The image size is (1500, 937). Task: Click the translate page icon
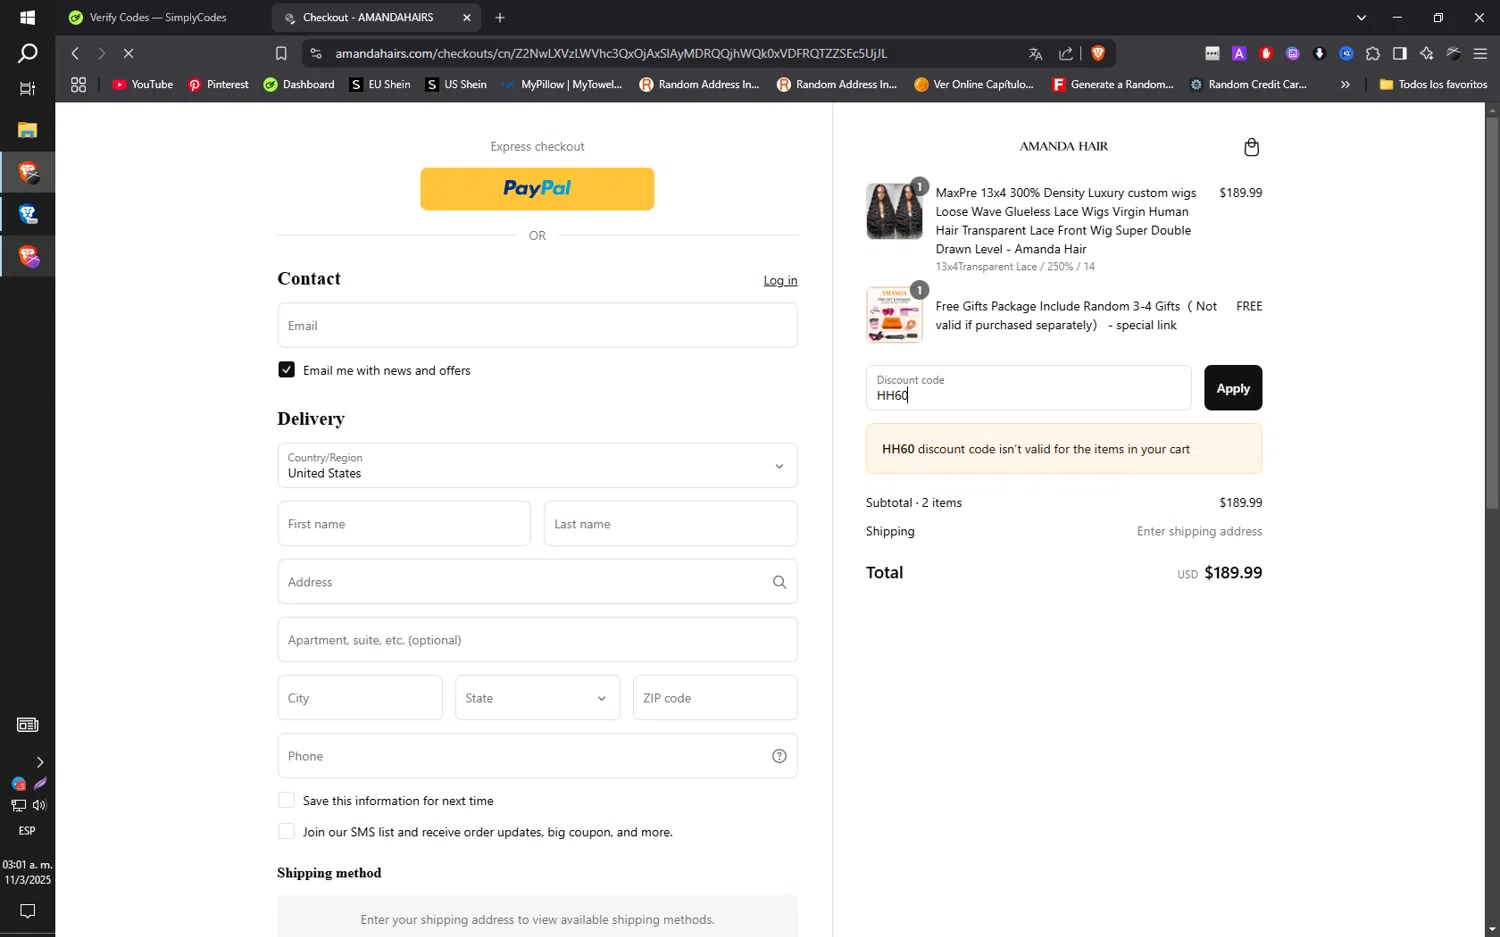1035,54
